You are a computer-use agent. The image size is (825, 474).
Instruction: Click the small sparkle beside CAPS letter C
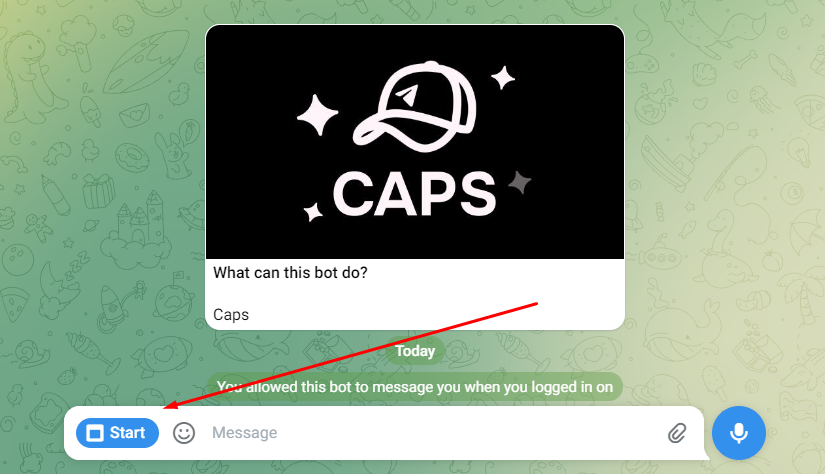click(x=314, y=212)
